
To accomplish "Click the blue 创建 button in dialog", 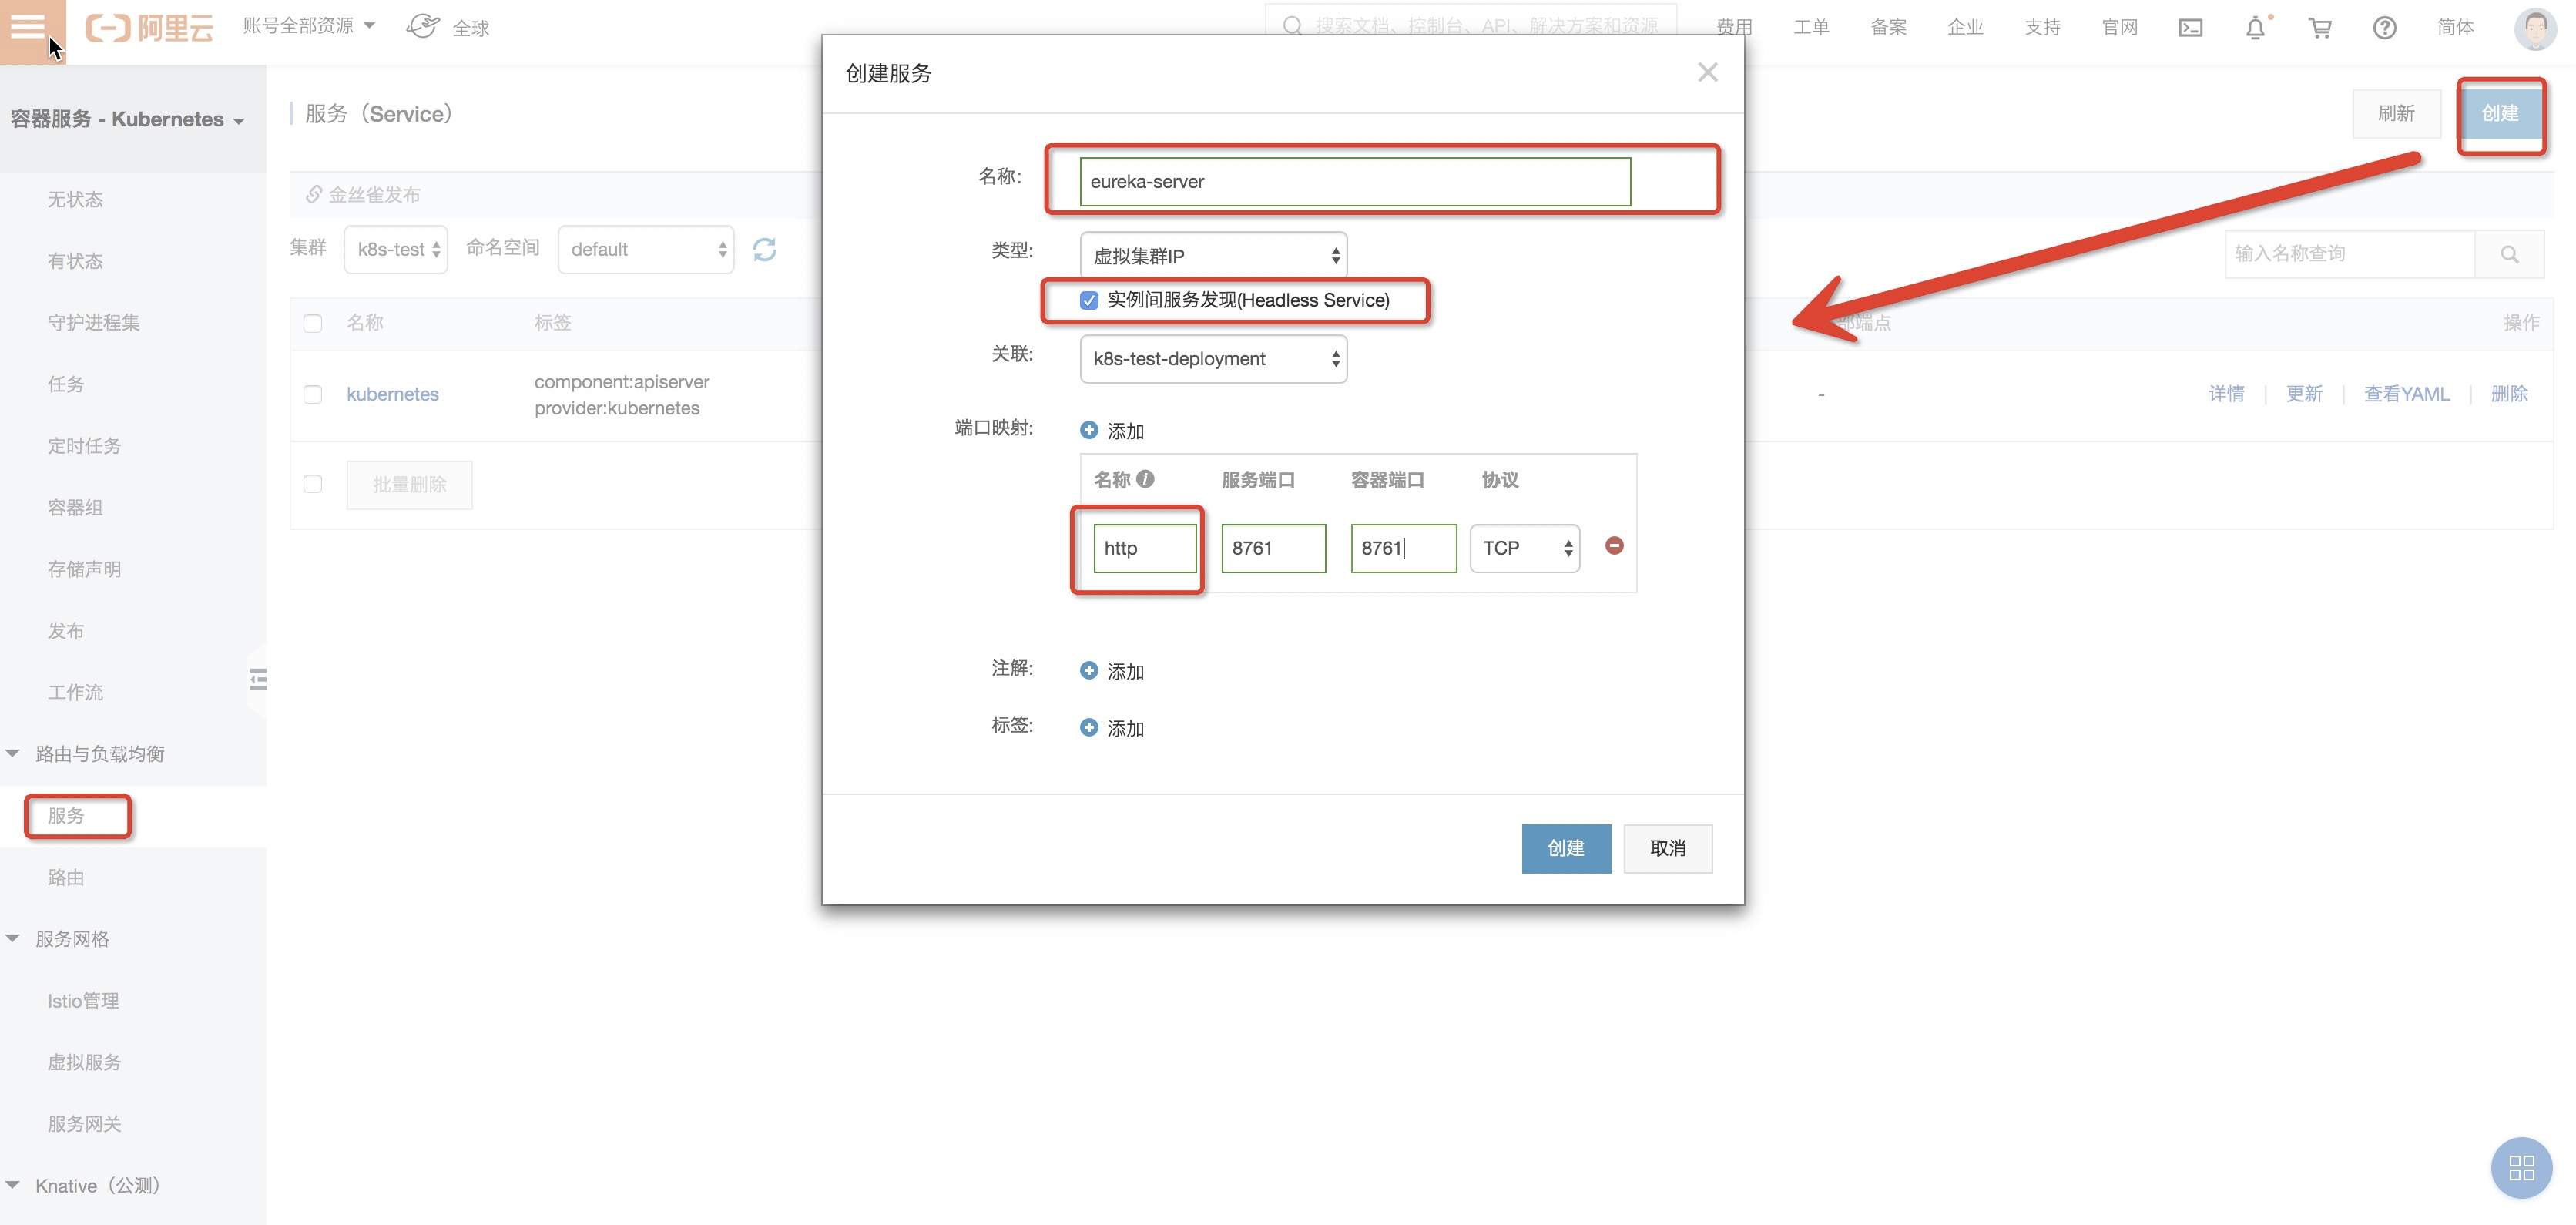I will (1566, 849).
